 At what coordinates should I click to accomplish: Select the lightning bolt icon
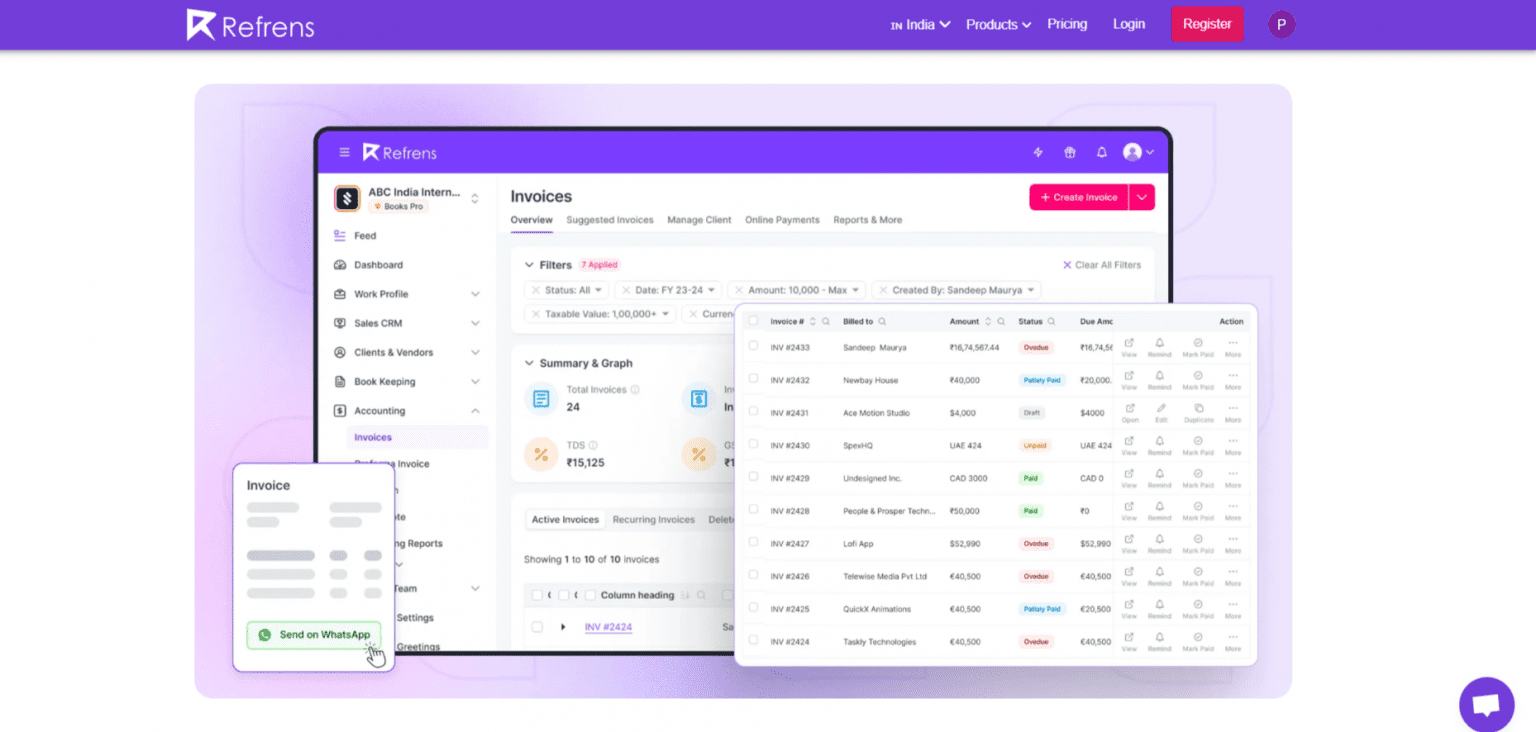tap(1037, 152)
